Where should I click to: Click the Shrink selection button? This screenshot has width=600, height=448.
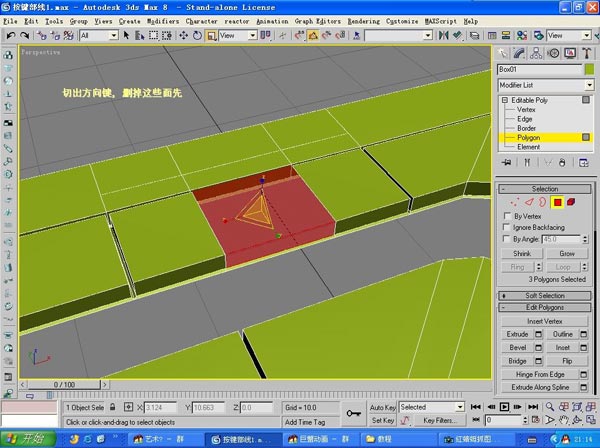pos(522,253)
